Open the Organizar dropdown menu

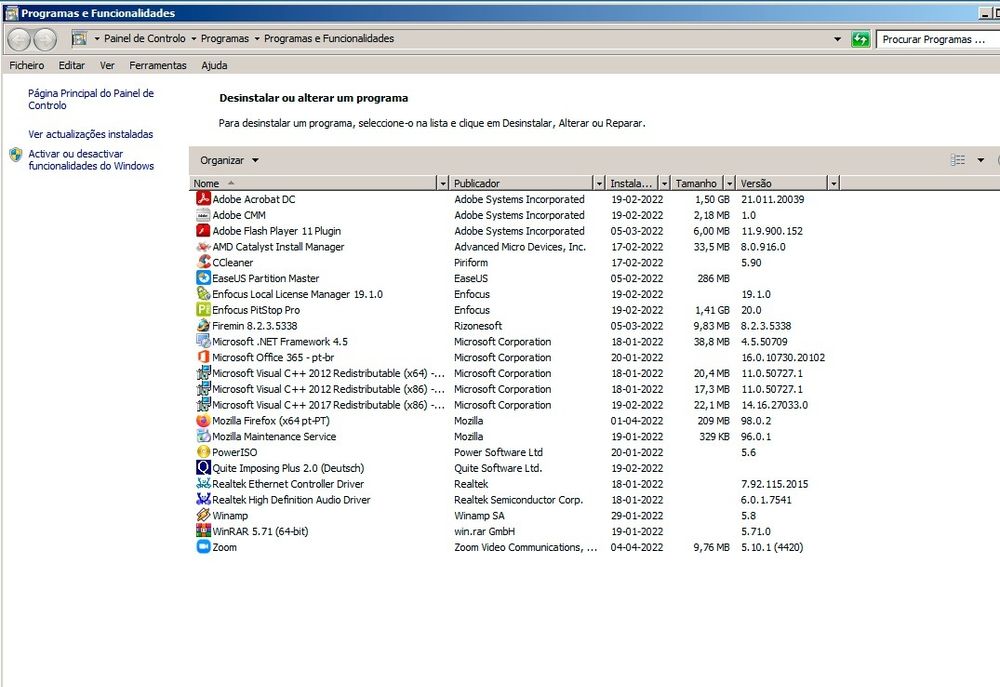(x=229, y=160)
